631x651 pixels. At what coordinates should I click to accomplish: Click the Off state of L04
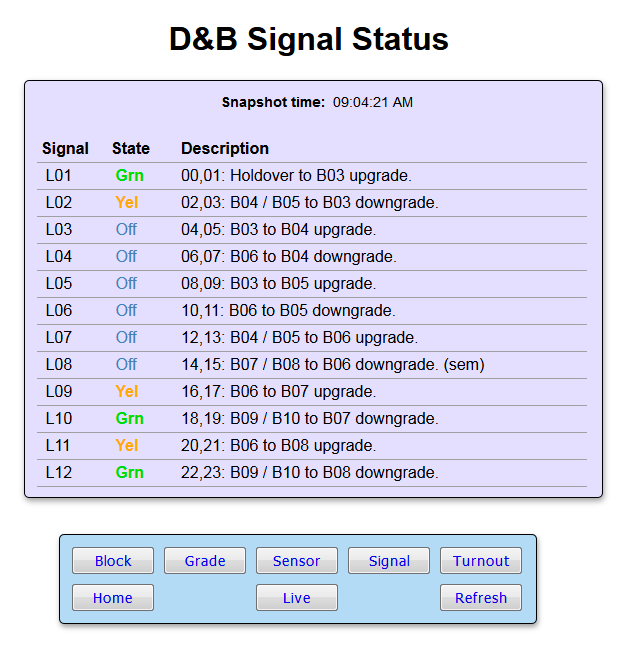tap(126, 257)
